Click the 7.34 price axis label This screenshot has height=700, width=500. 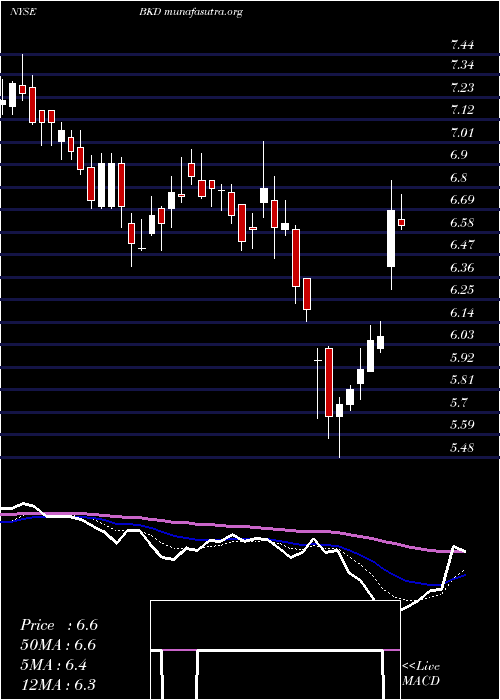click(462, 65)
